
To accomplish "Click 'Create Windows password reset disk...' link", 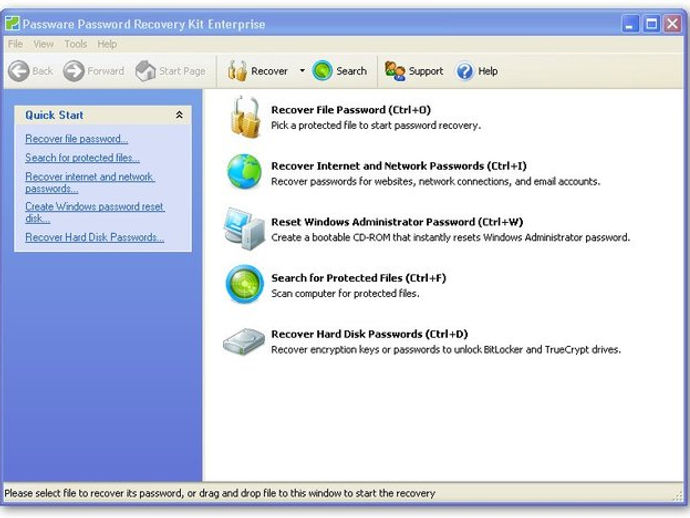I will (x=95, y=213).
